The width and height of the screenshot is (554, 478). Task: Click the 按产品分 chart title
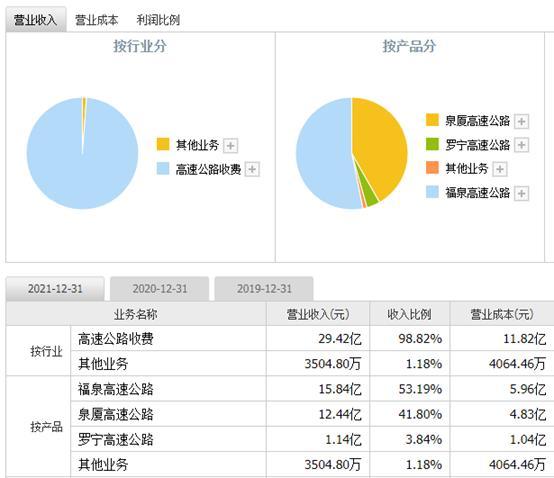point(409,46)
